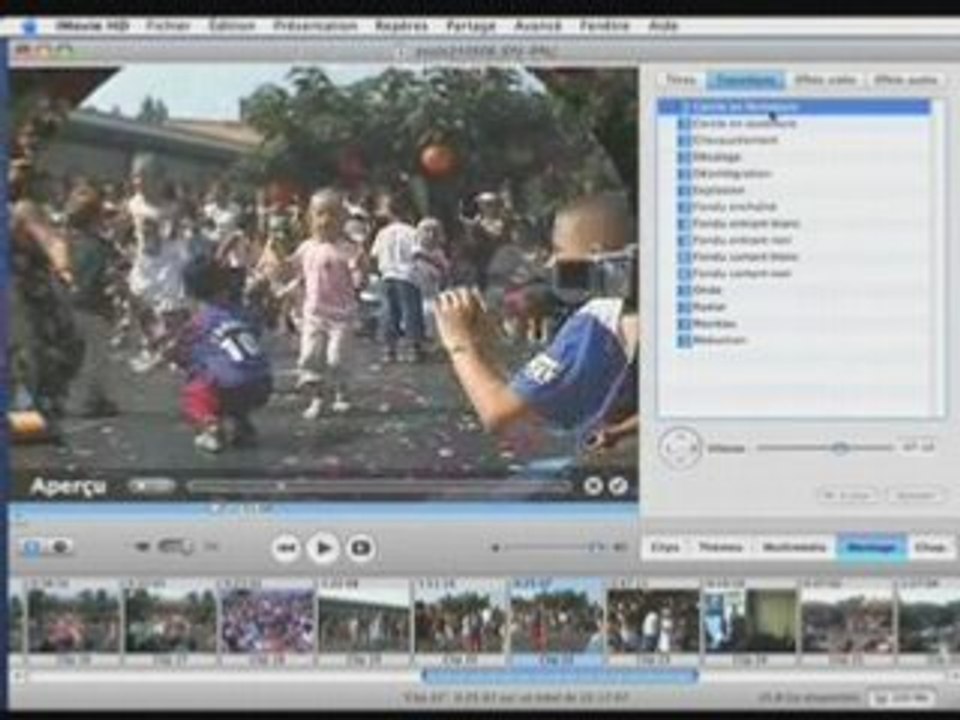The image size is (960, 720).
Task: Select the Fondu entrant noir transition
Action: pyautogui.click(x=794, y=240)
